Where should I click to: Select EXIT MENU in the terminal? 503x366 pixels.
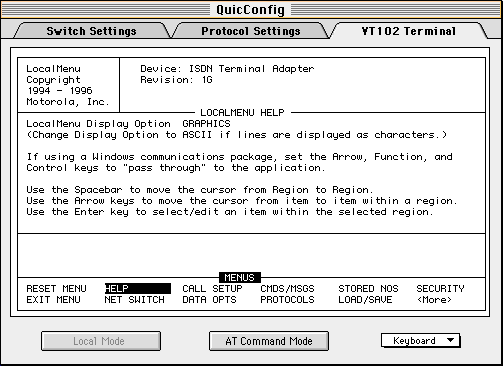pyautogui.click(x=53, y=300)
